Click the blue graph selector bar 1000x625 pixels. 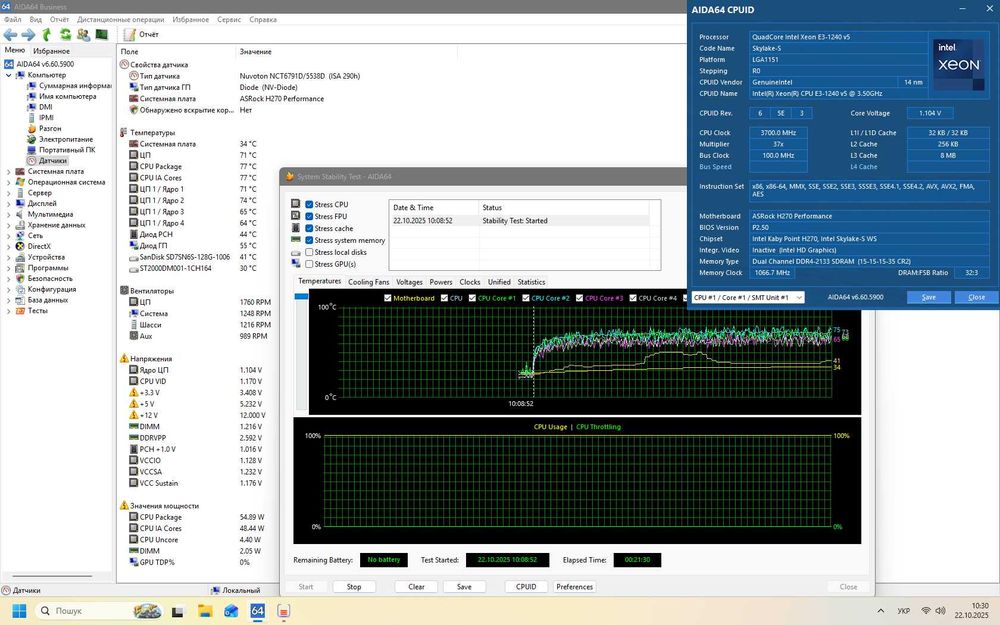tap(301, 297)
